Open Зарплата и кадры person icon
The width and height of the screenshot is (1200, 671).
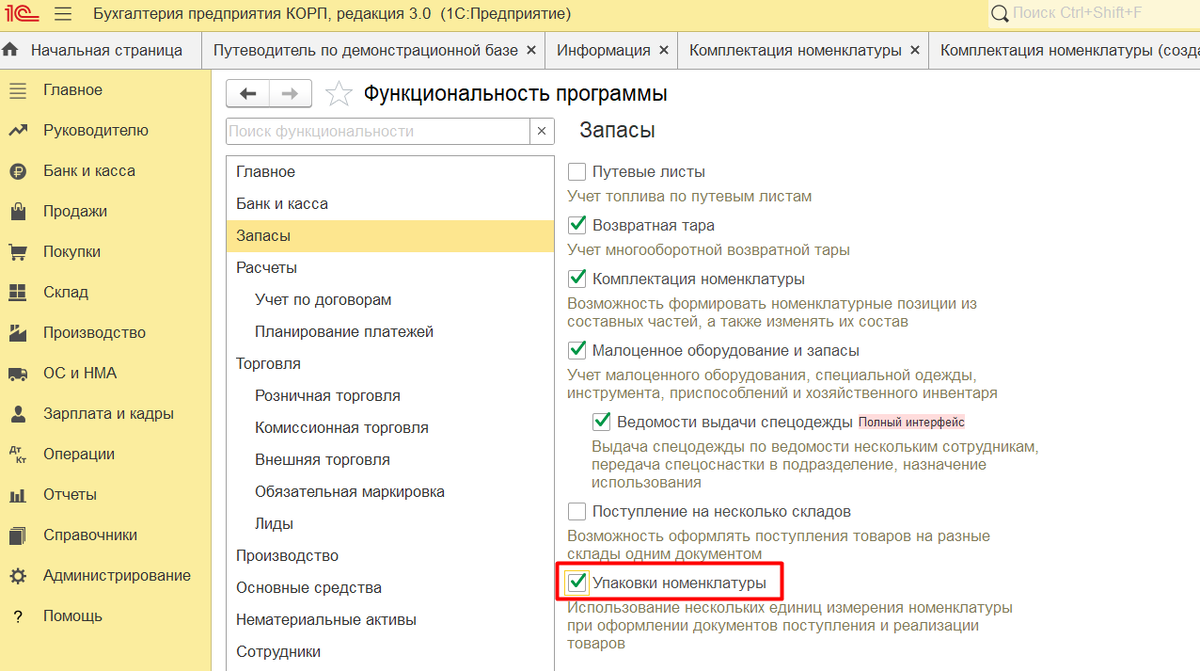point(17,413)
